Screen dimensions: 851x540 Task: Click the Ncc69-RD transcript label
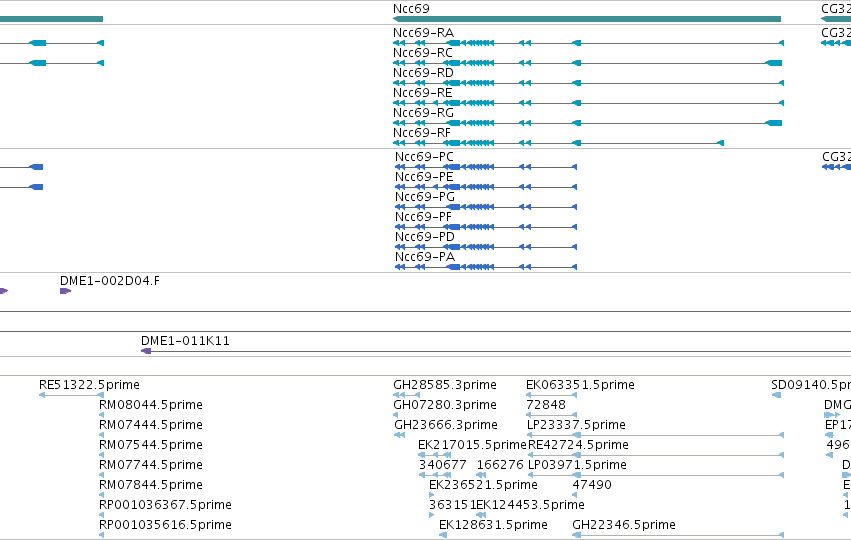[x=423, y=73]
